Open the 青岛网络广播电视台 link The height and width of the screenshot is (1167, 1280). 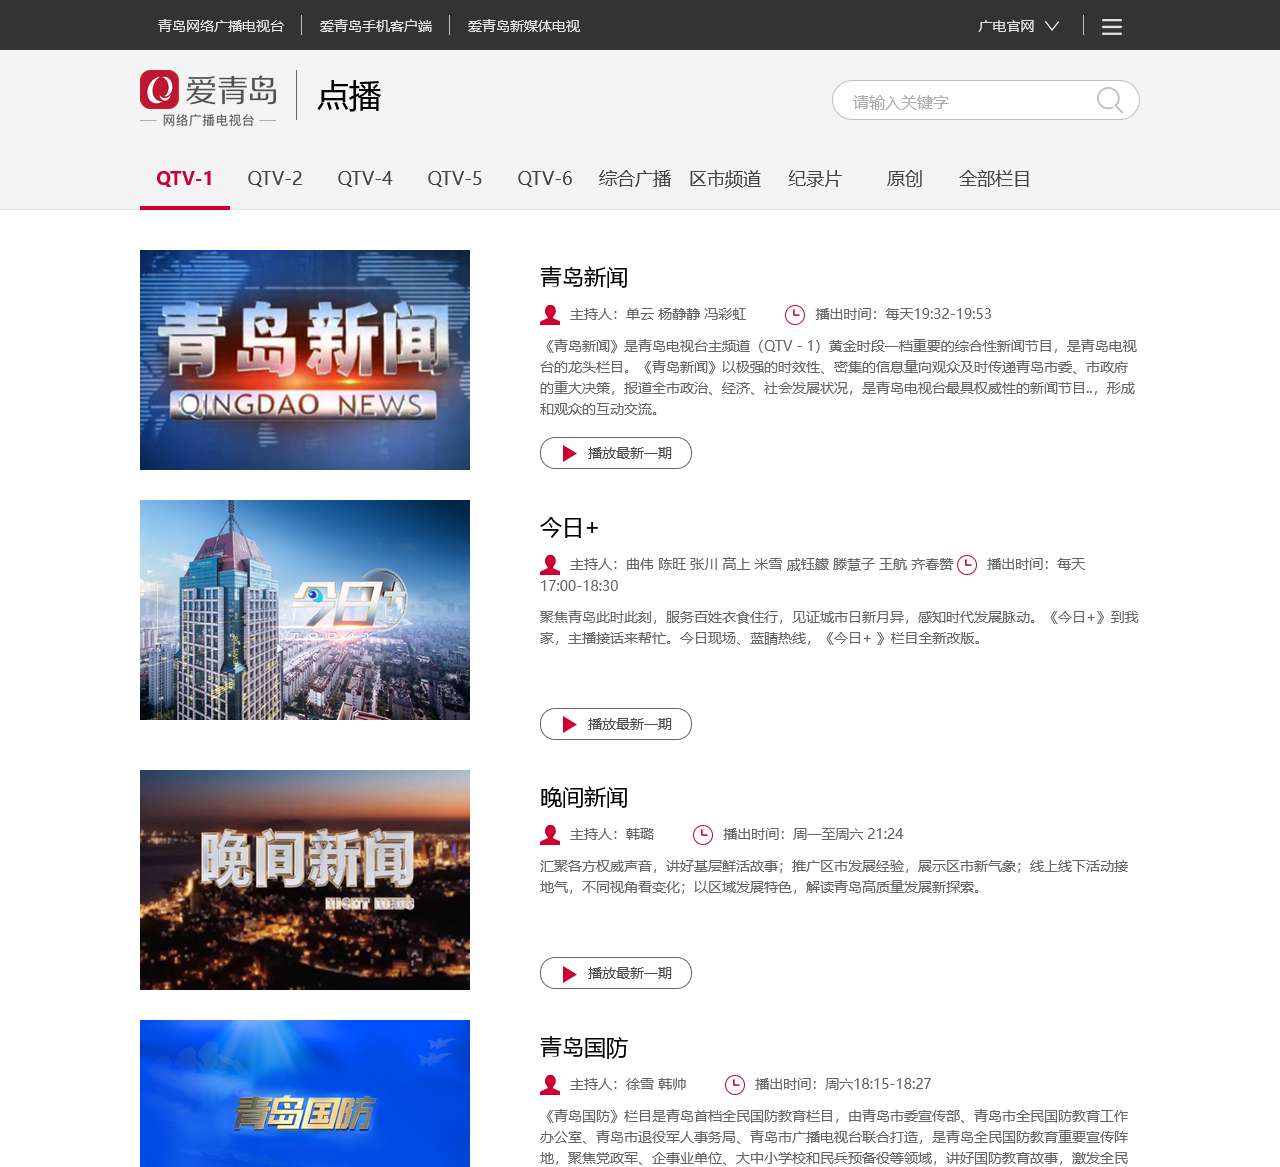point(221,26)
